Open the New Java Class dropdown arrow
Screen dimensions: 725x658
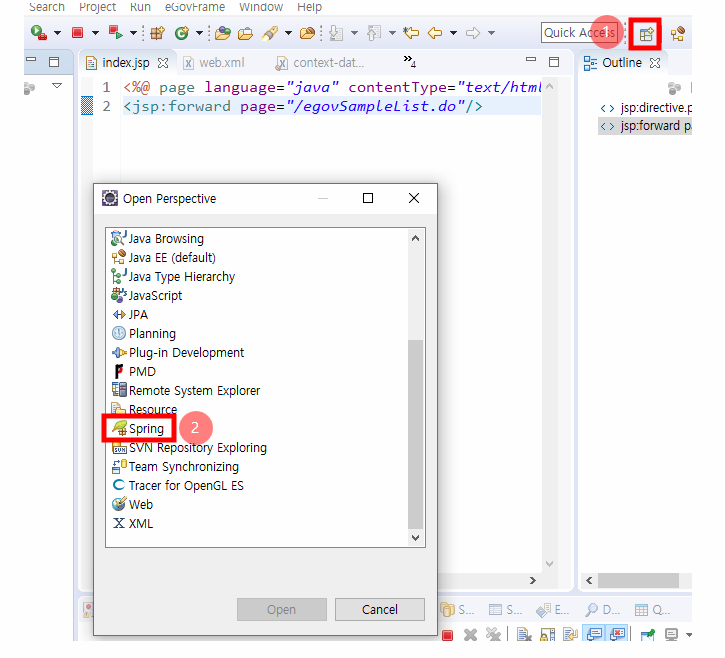point(199,33)
